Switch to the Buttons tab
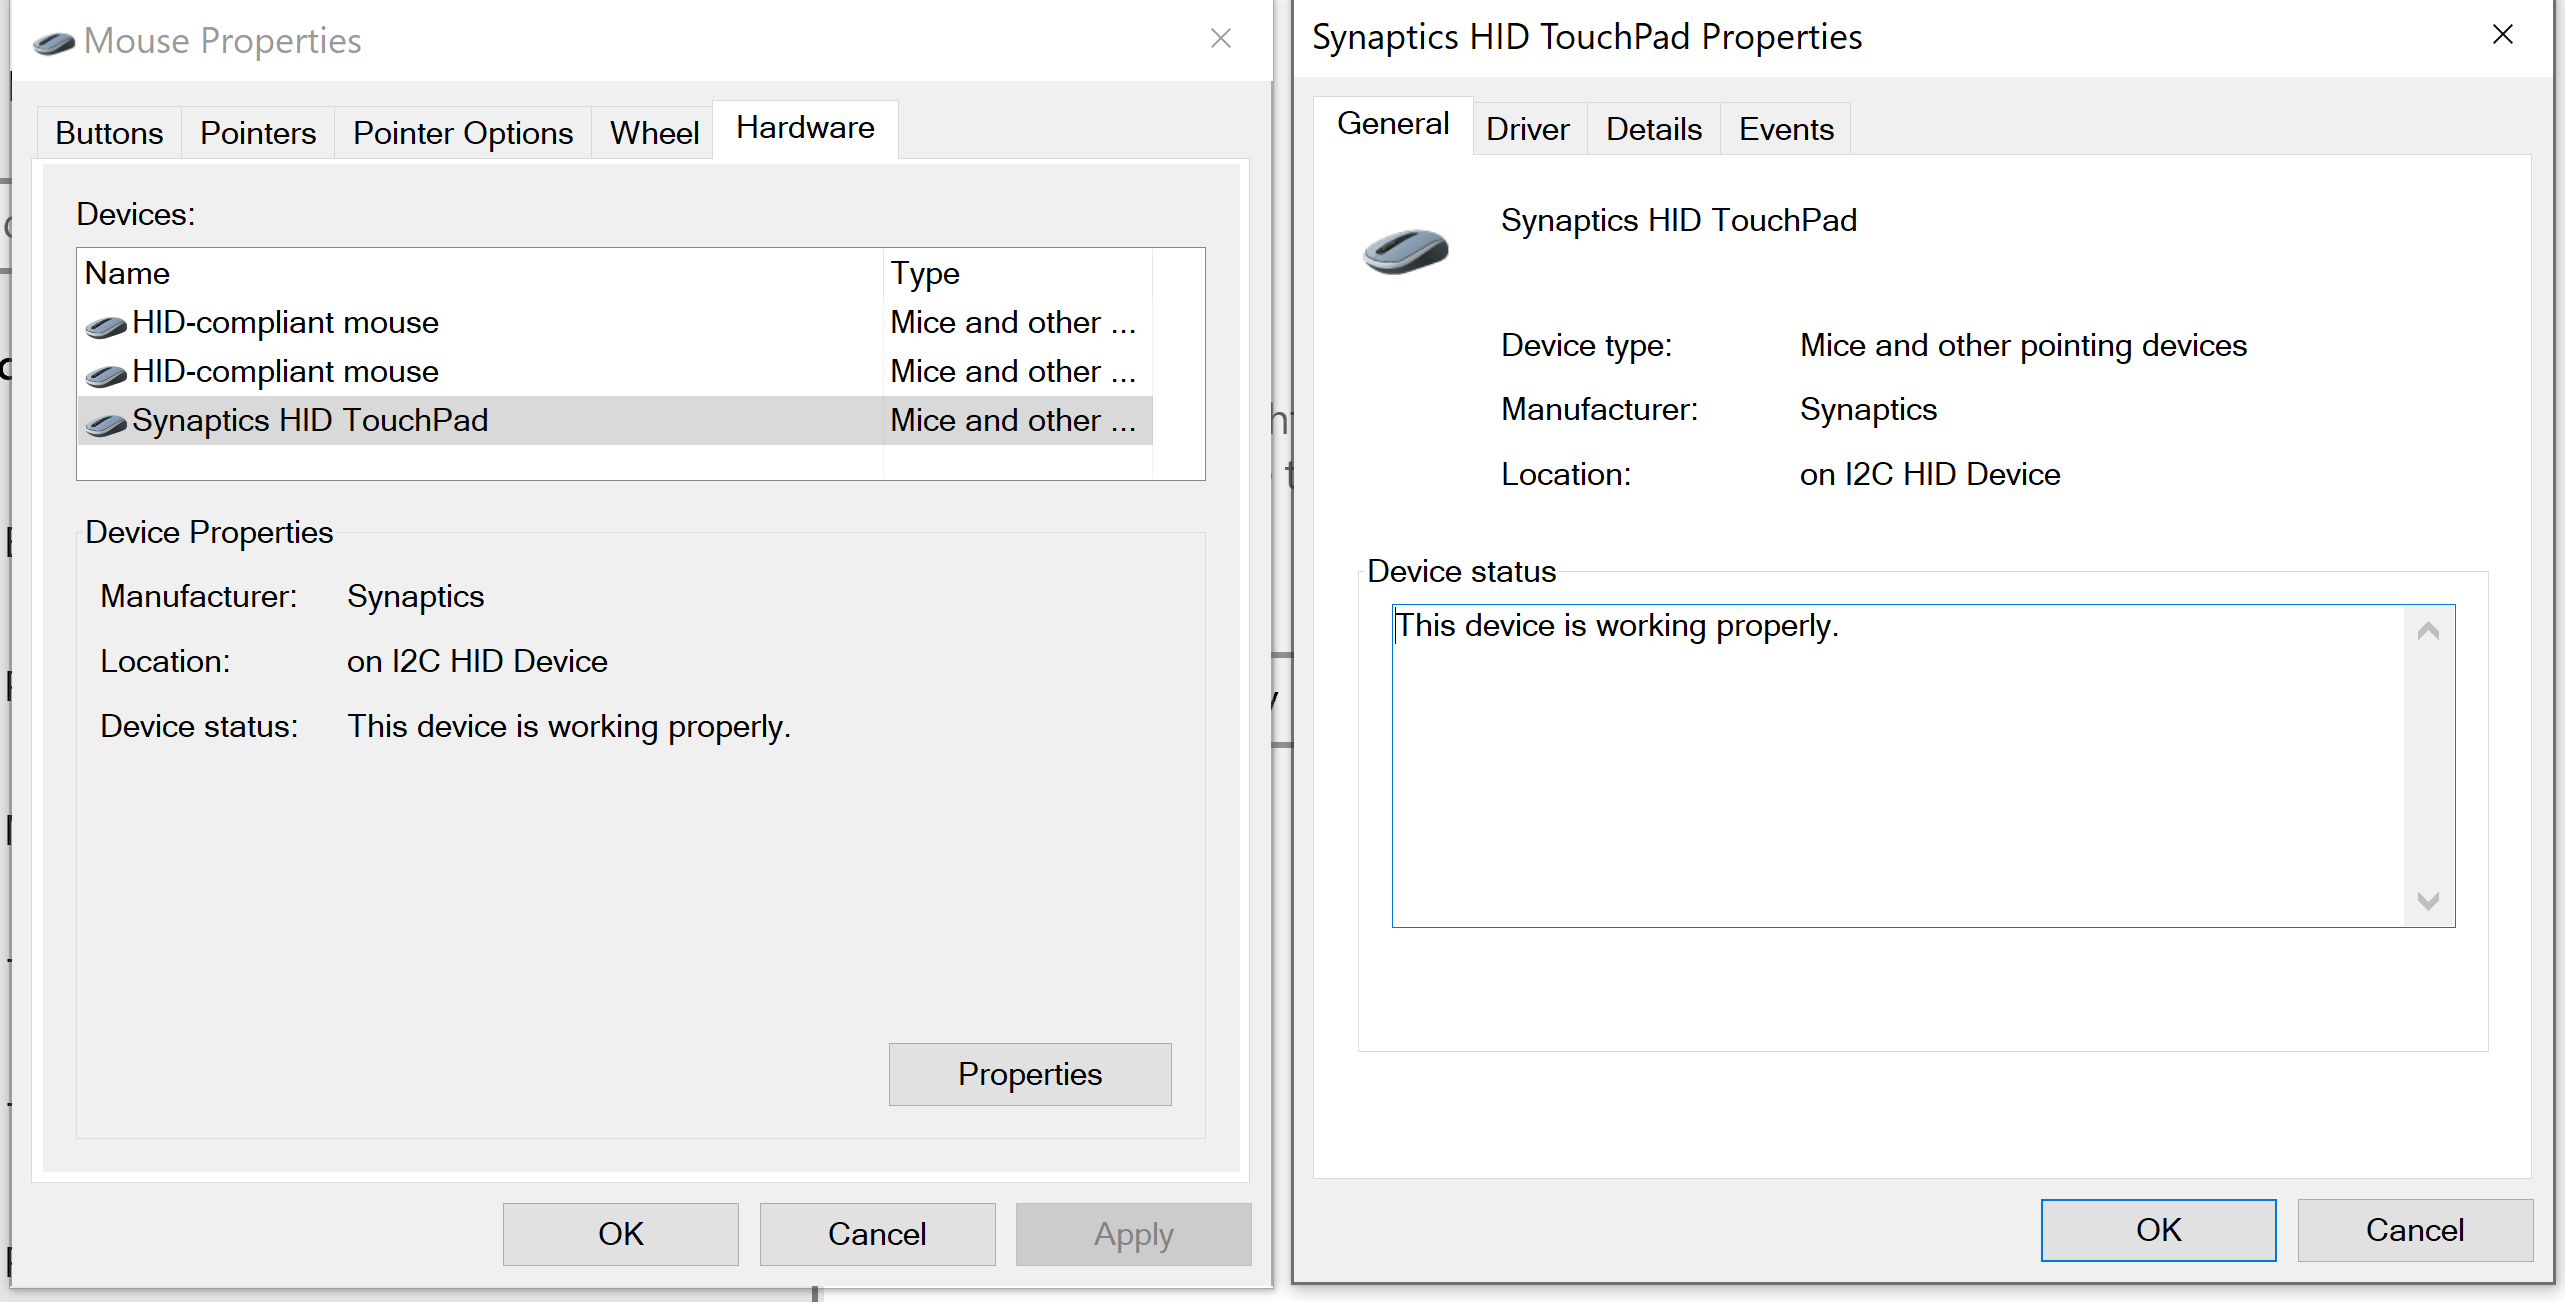The image size is (2565, 1302). [x=108, y=131]
